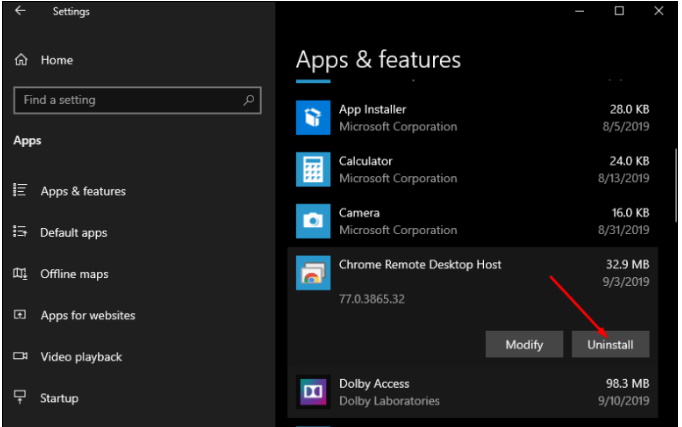Select the Camera list entry name
This screenshot has height=427, width=682.
pyautogui.click(x=359, y=213)
